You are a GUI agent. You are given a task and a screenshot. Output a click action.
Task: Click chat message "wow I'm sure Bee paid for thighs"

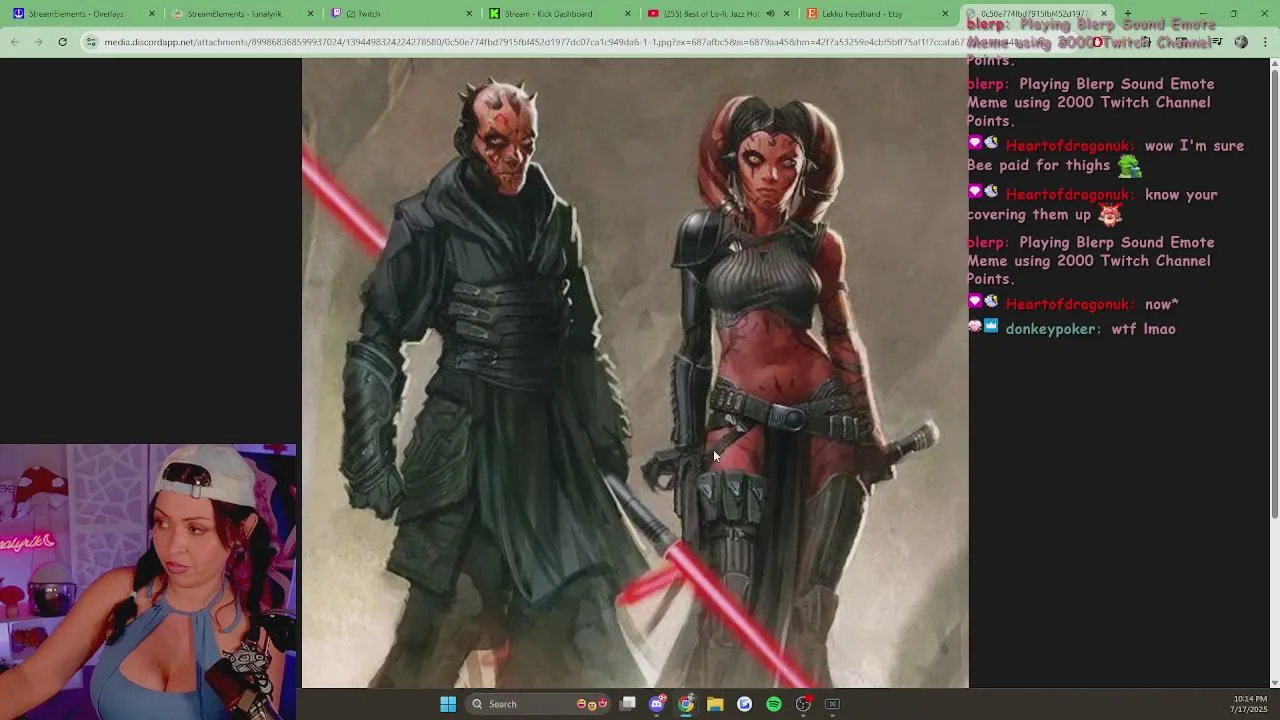[1105, 156]
